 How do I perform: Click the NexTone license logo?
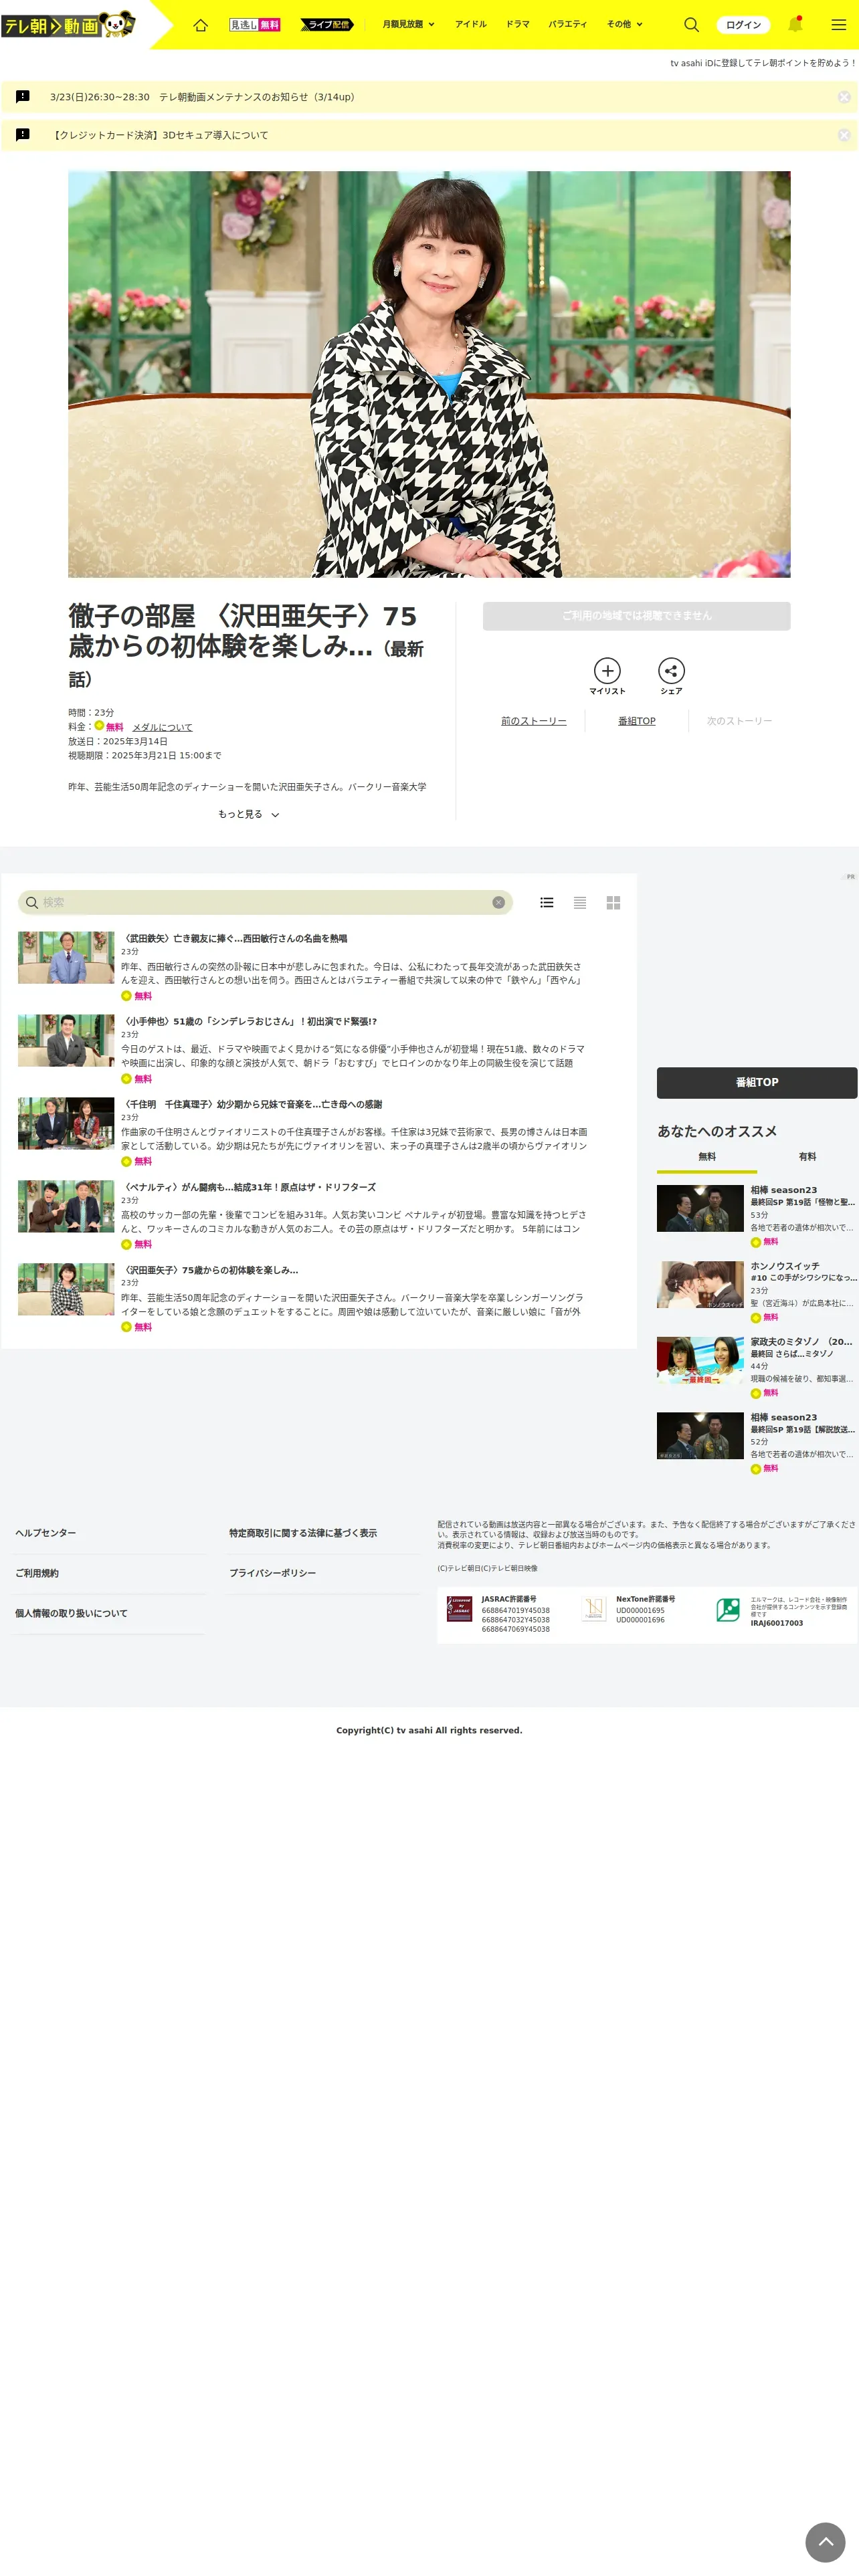[594, 1609]
